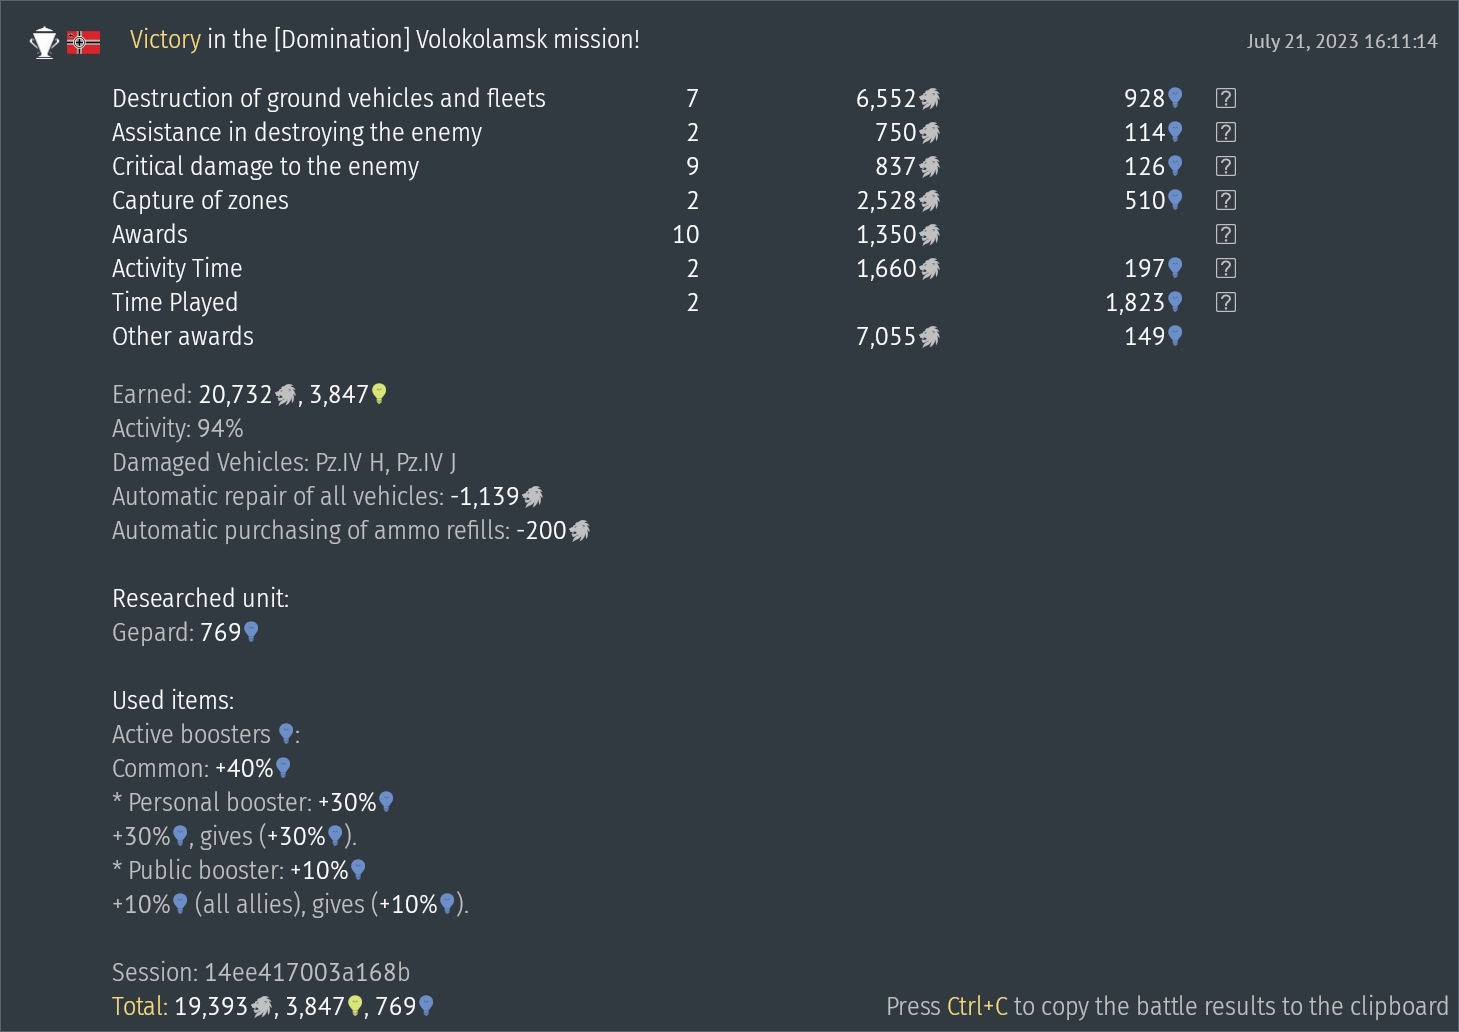Screen dimensions: 1459x1032
Task: Click silver lion icon beside automatic repair cost
Action: tap(533, 496)
